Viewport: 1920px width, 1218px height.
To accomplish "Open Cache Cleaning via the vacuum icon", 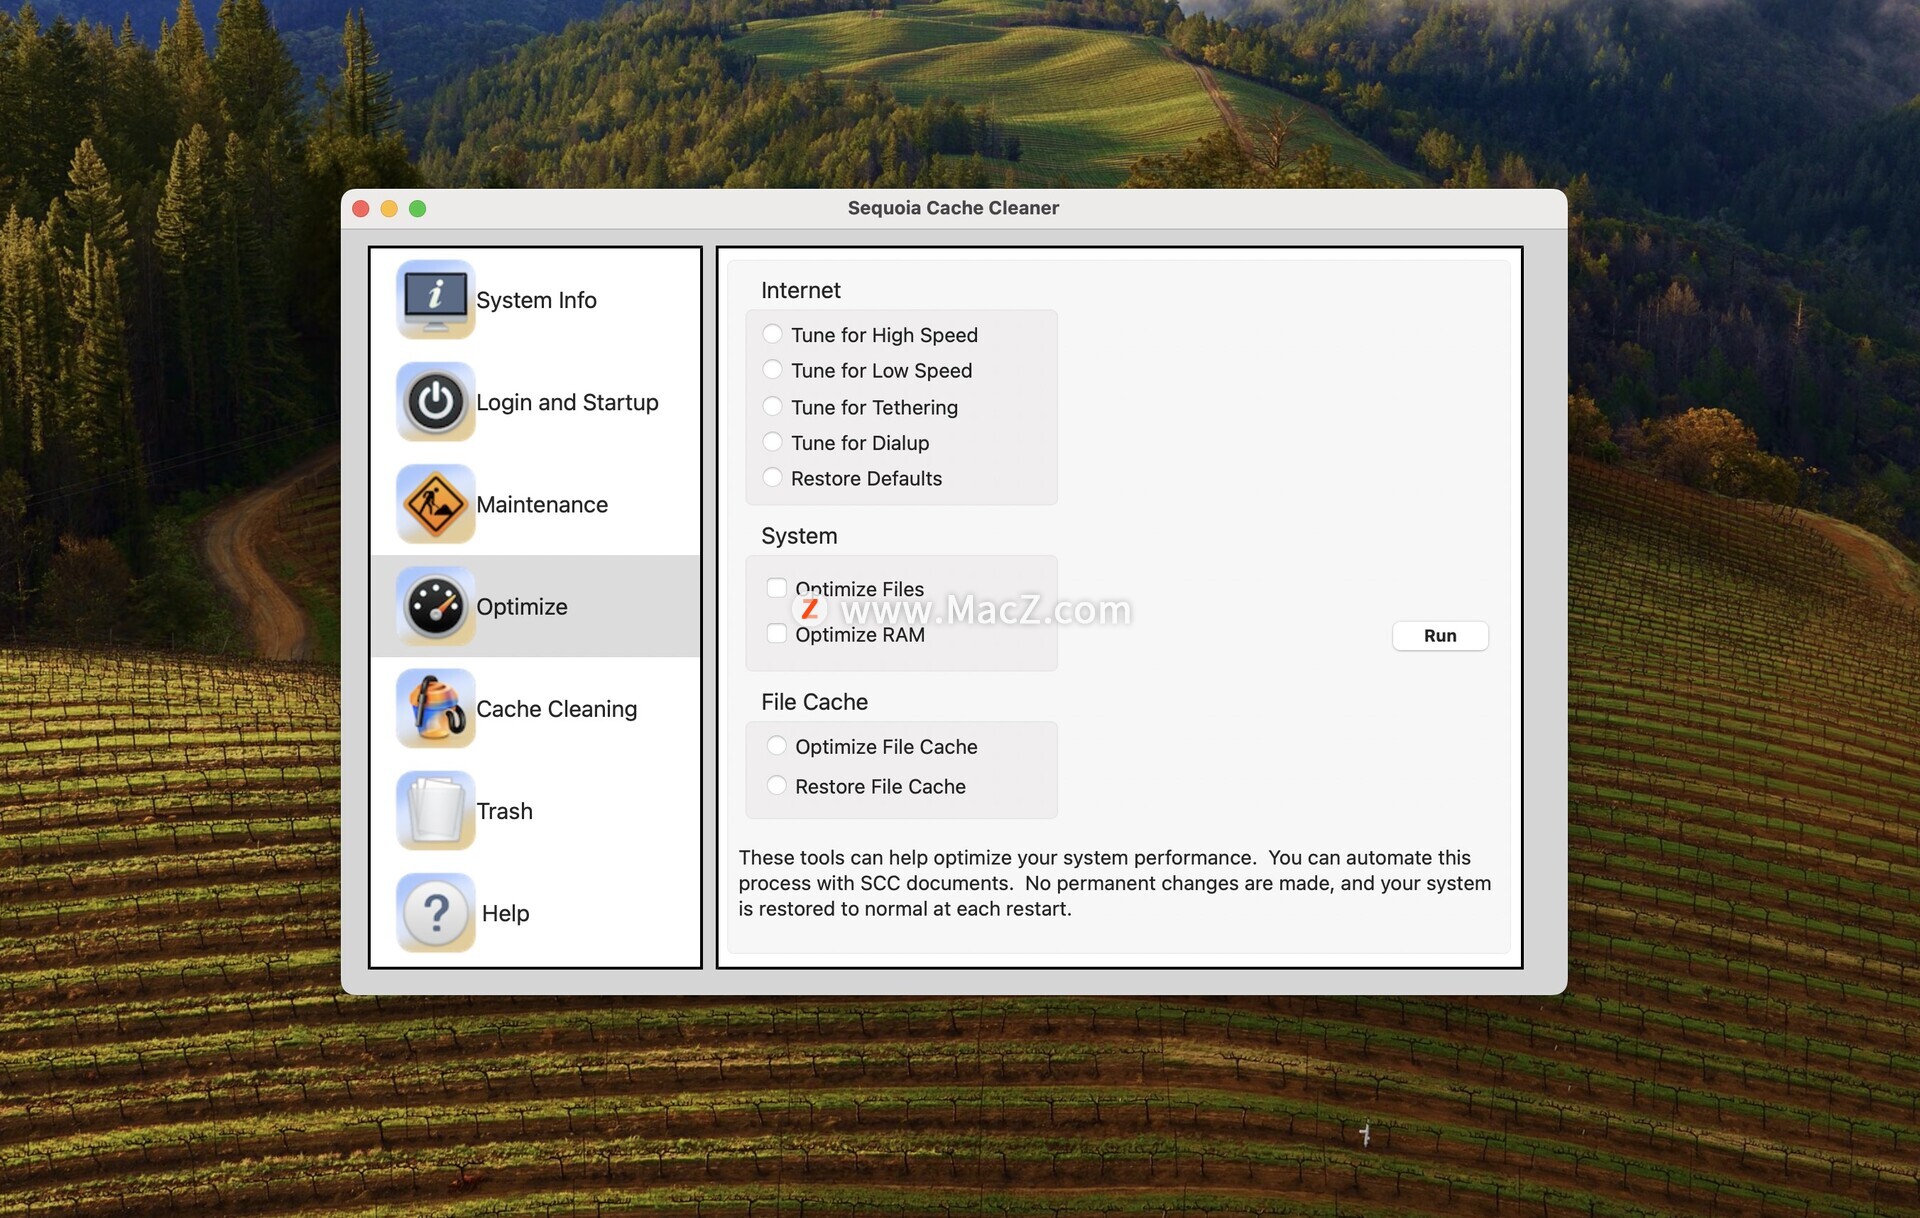I will point(435,708).
